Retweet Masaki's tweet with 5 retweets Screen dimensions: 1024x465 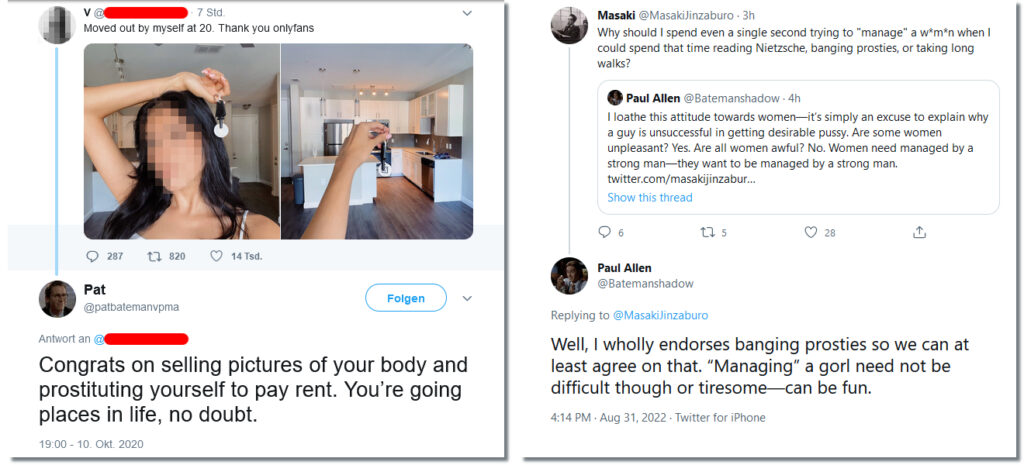[x=707, y=232]
